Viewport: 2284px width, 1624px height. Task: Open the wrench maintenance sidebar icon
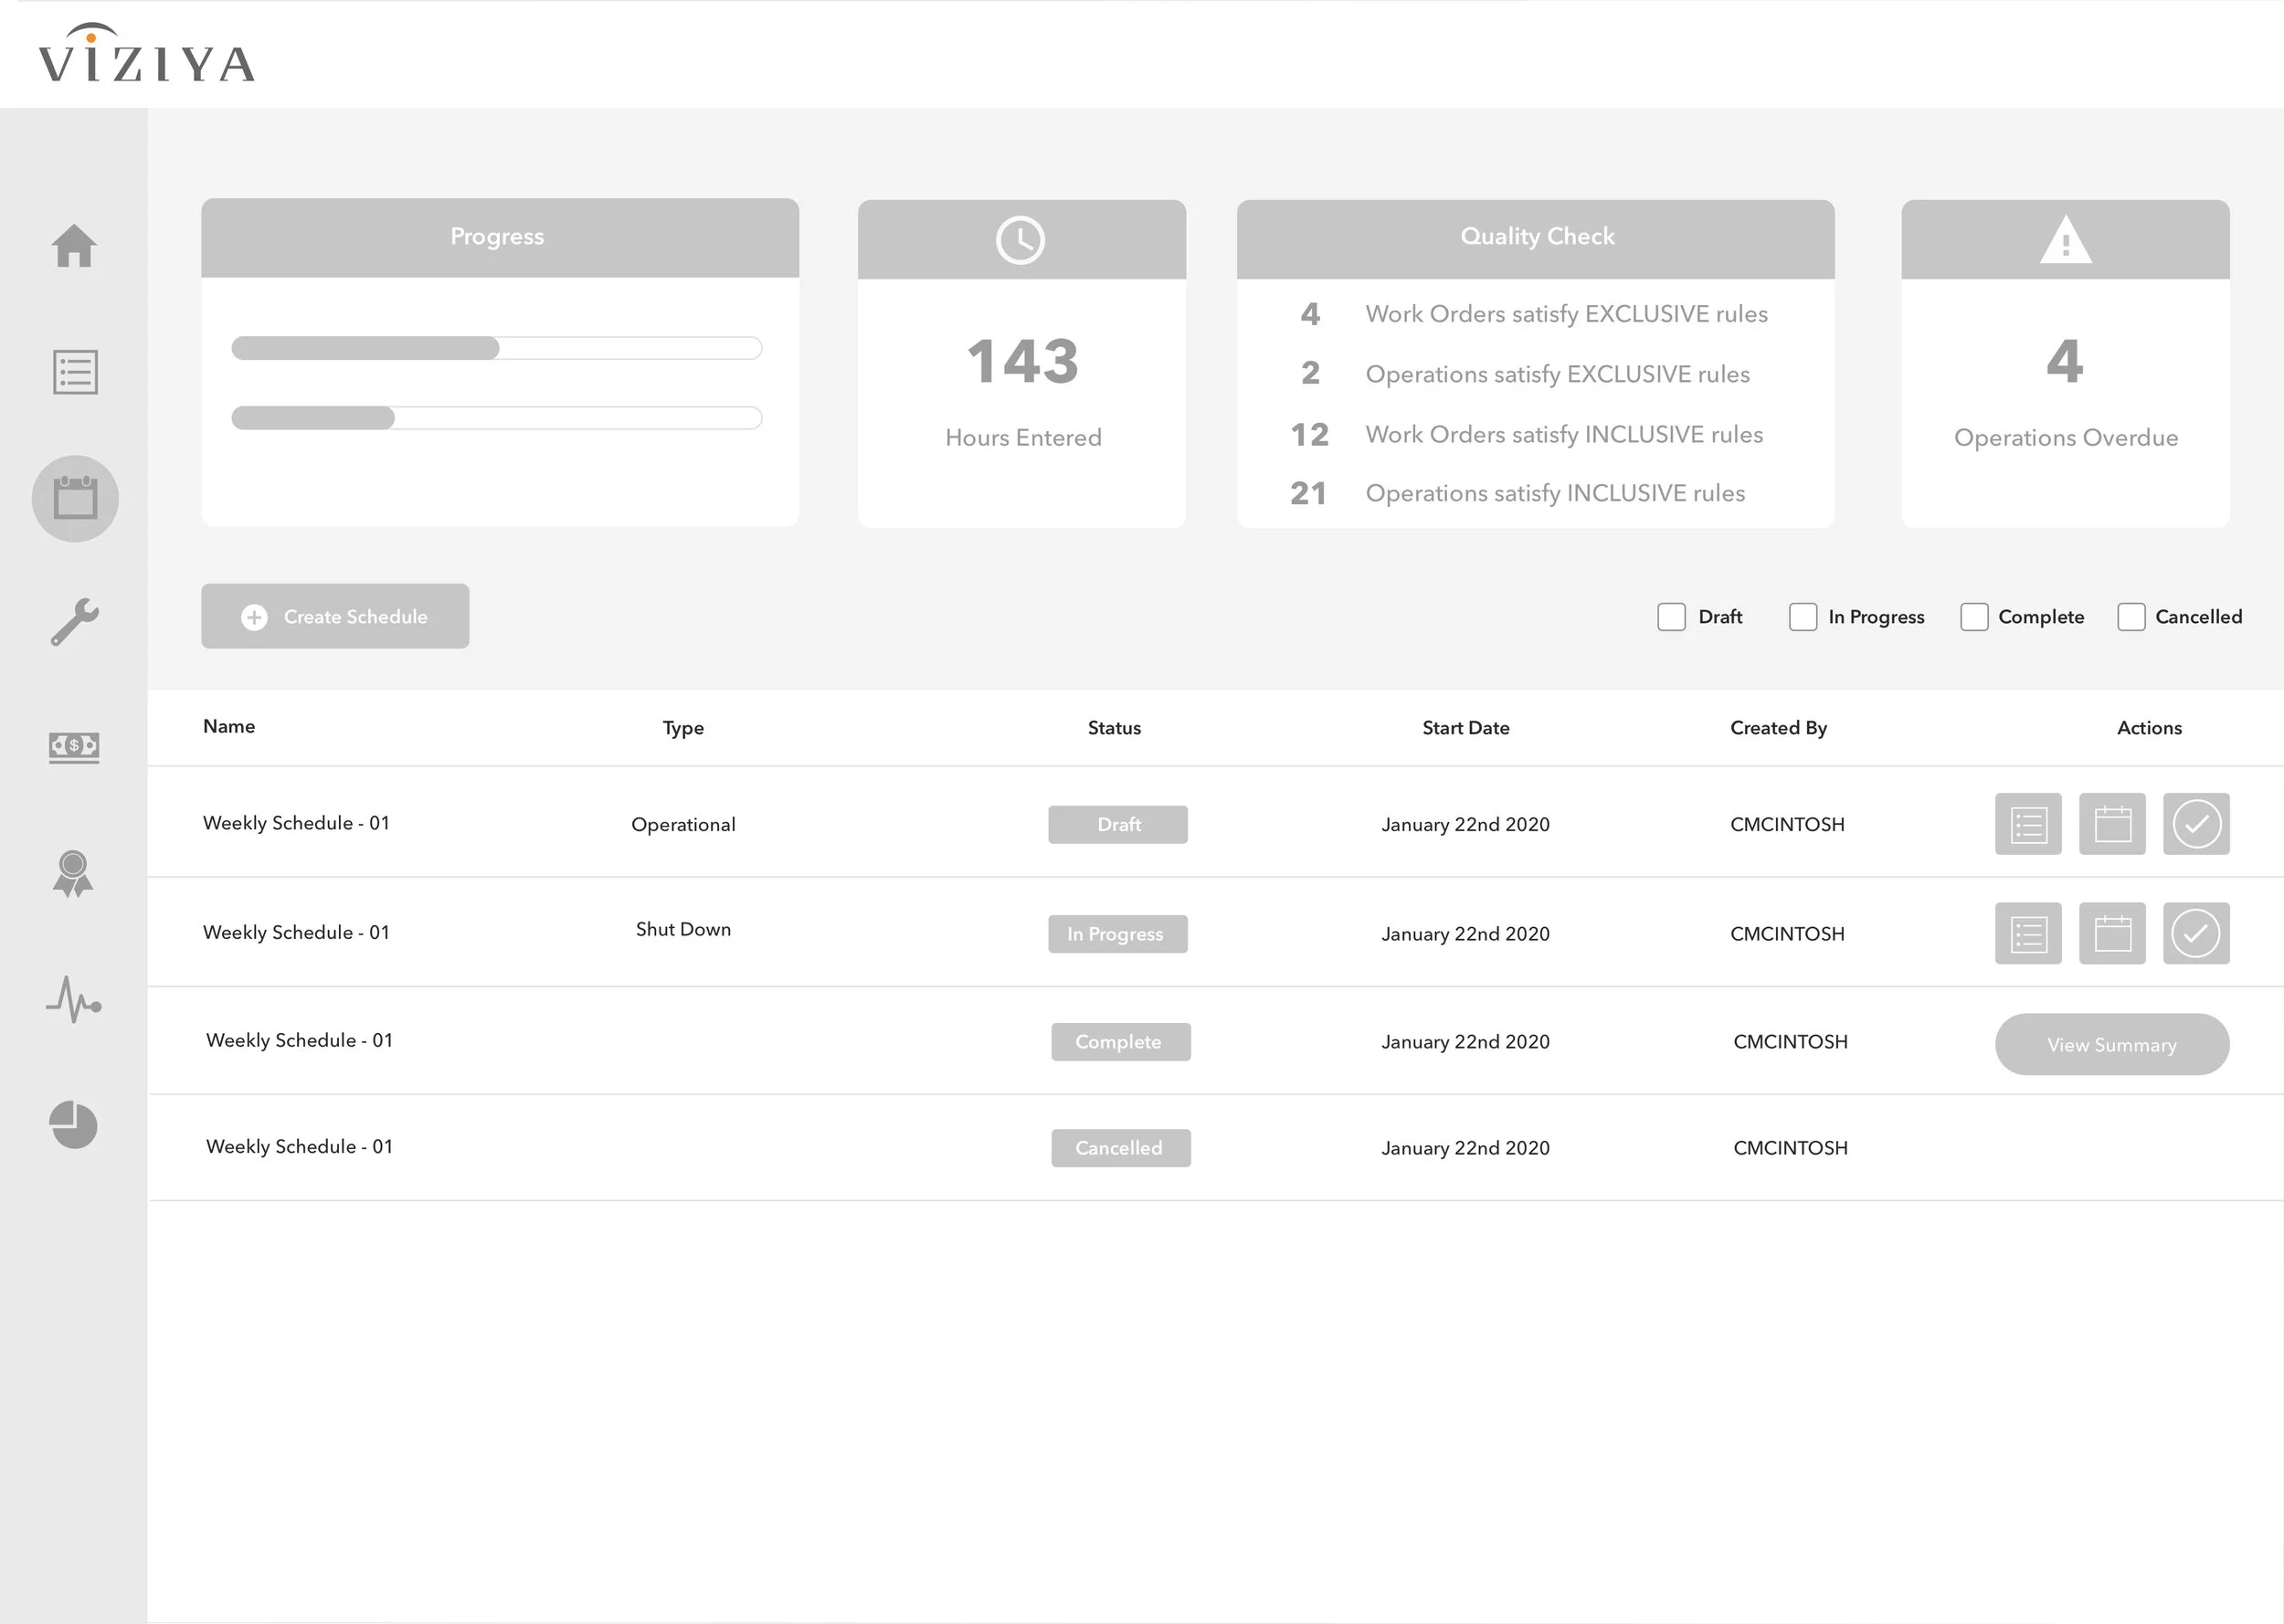coord(75,622)
